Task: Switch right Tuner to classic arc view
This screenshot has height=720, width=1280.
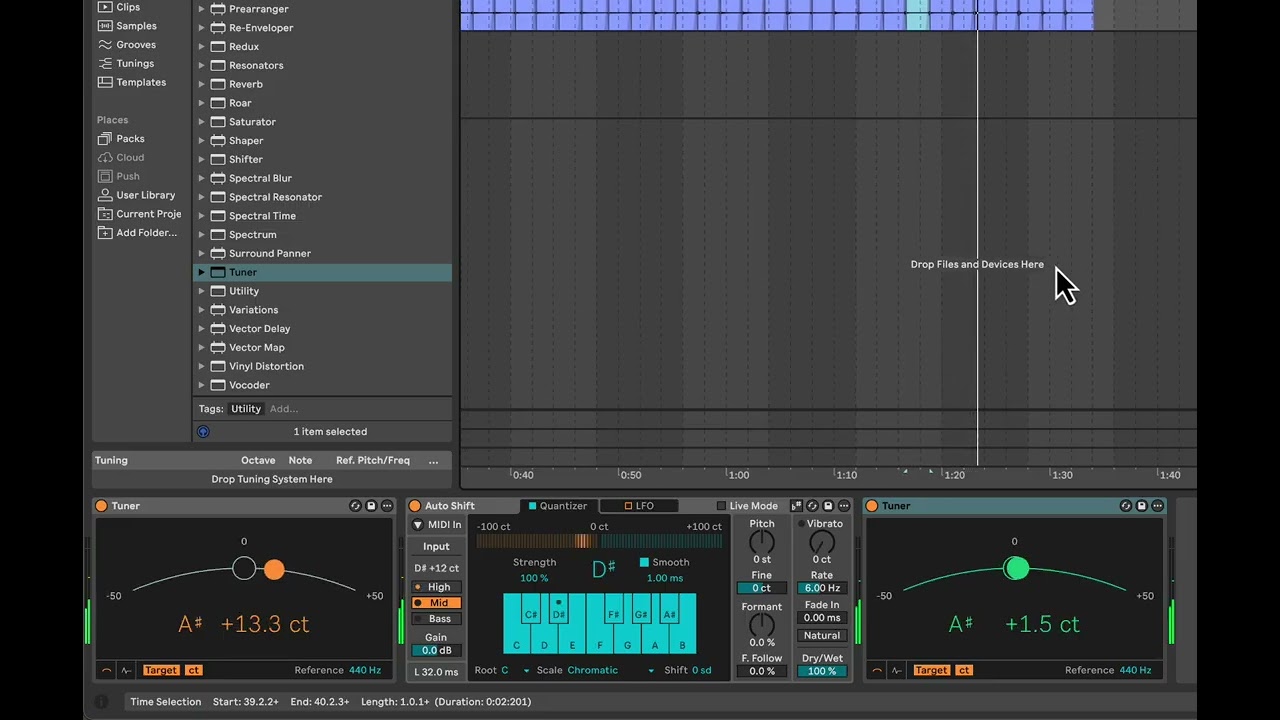Action: [x=877, y=670]
